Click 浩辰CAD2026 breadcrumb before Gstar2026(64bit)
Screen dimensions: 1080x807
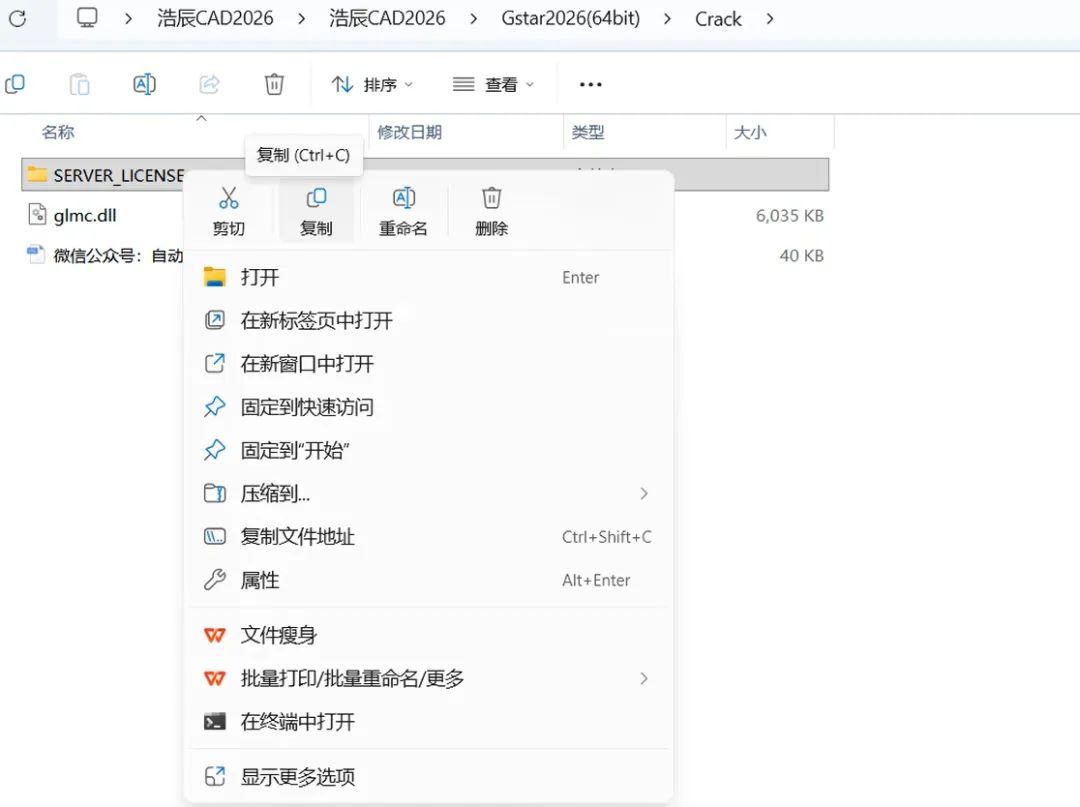point(387,19)
